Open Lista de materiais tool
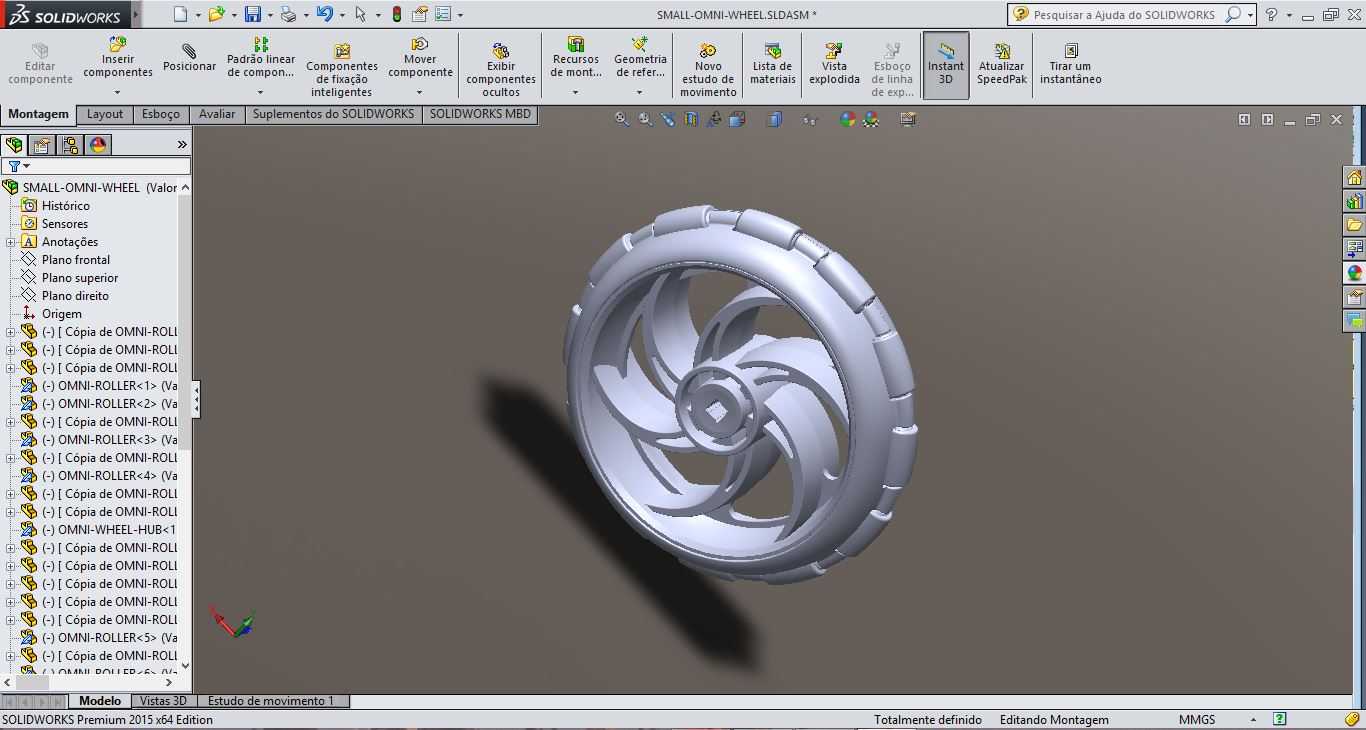 click(773, 64)
